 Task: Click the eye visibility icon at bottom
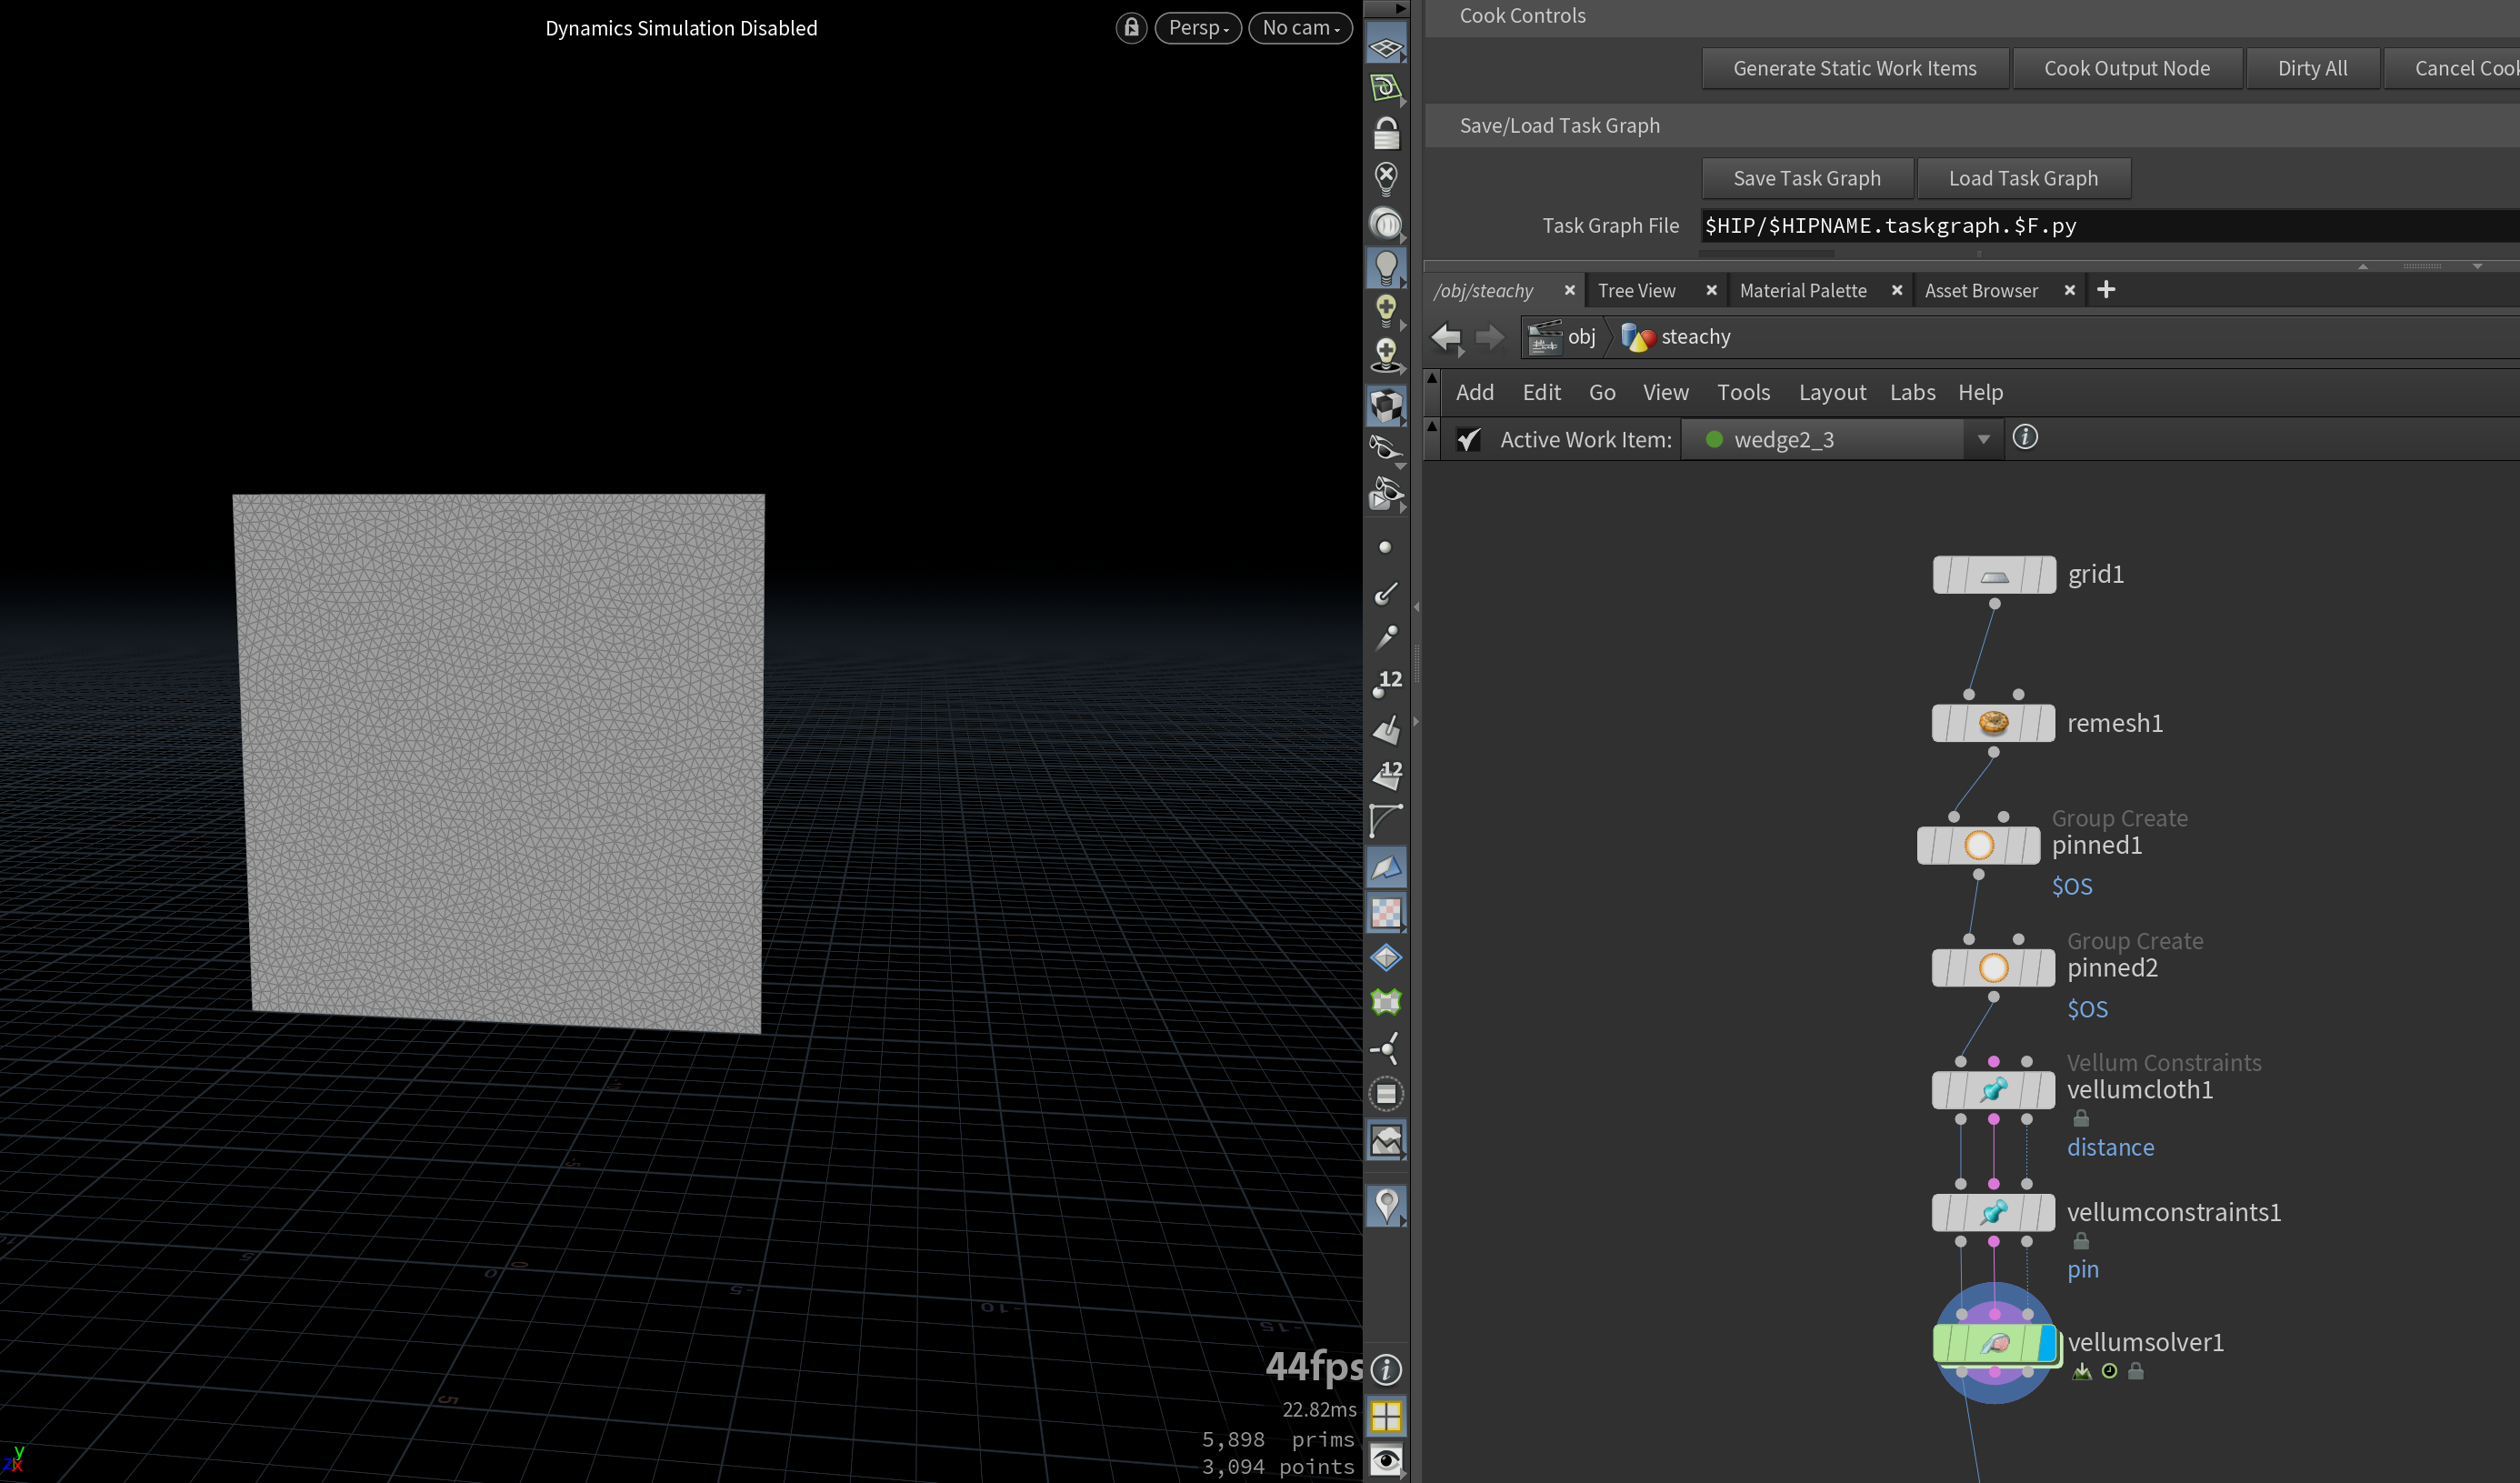(x=1386, y=1460)
